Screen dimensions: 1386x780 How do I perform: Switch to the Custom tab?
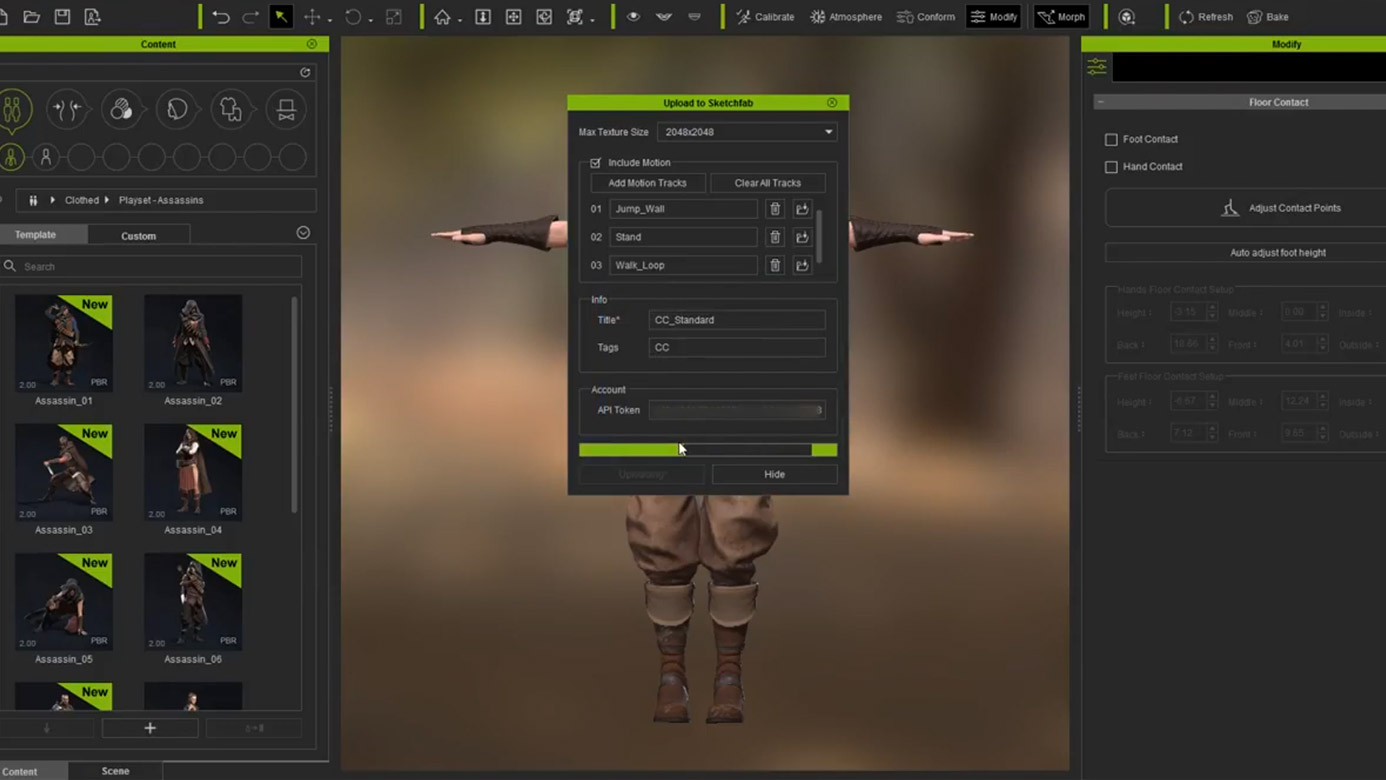point(138,236)
